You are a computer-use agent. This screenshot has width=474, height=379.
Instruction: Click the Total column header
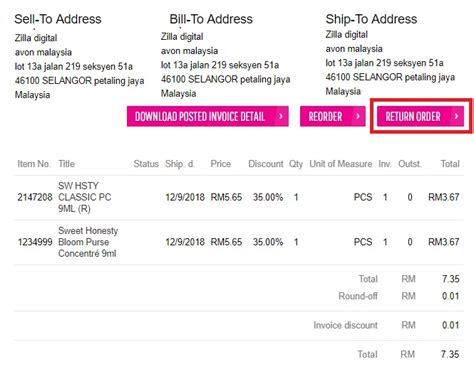(450, 164)
